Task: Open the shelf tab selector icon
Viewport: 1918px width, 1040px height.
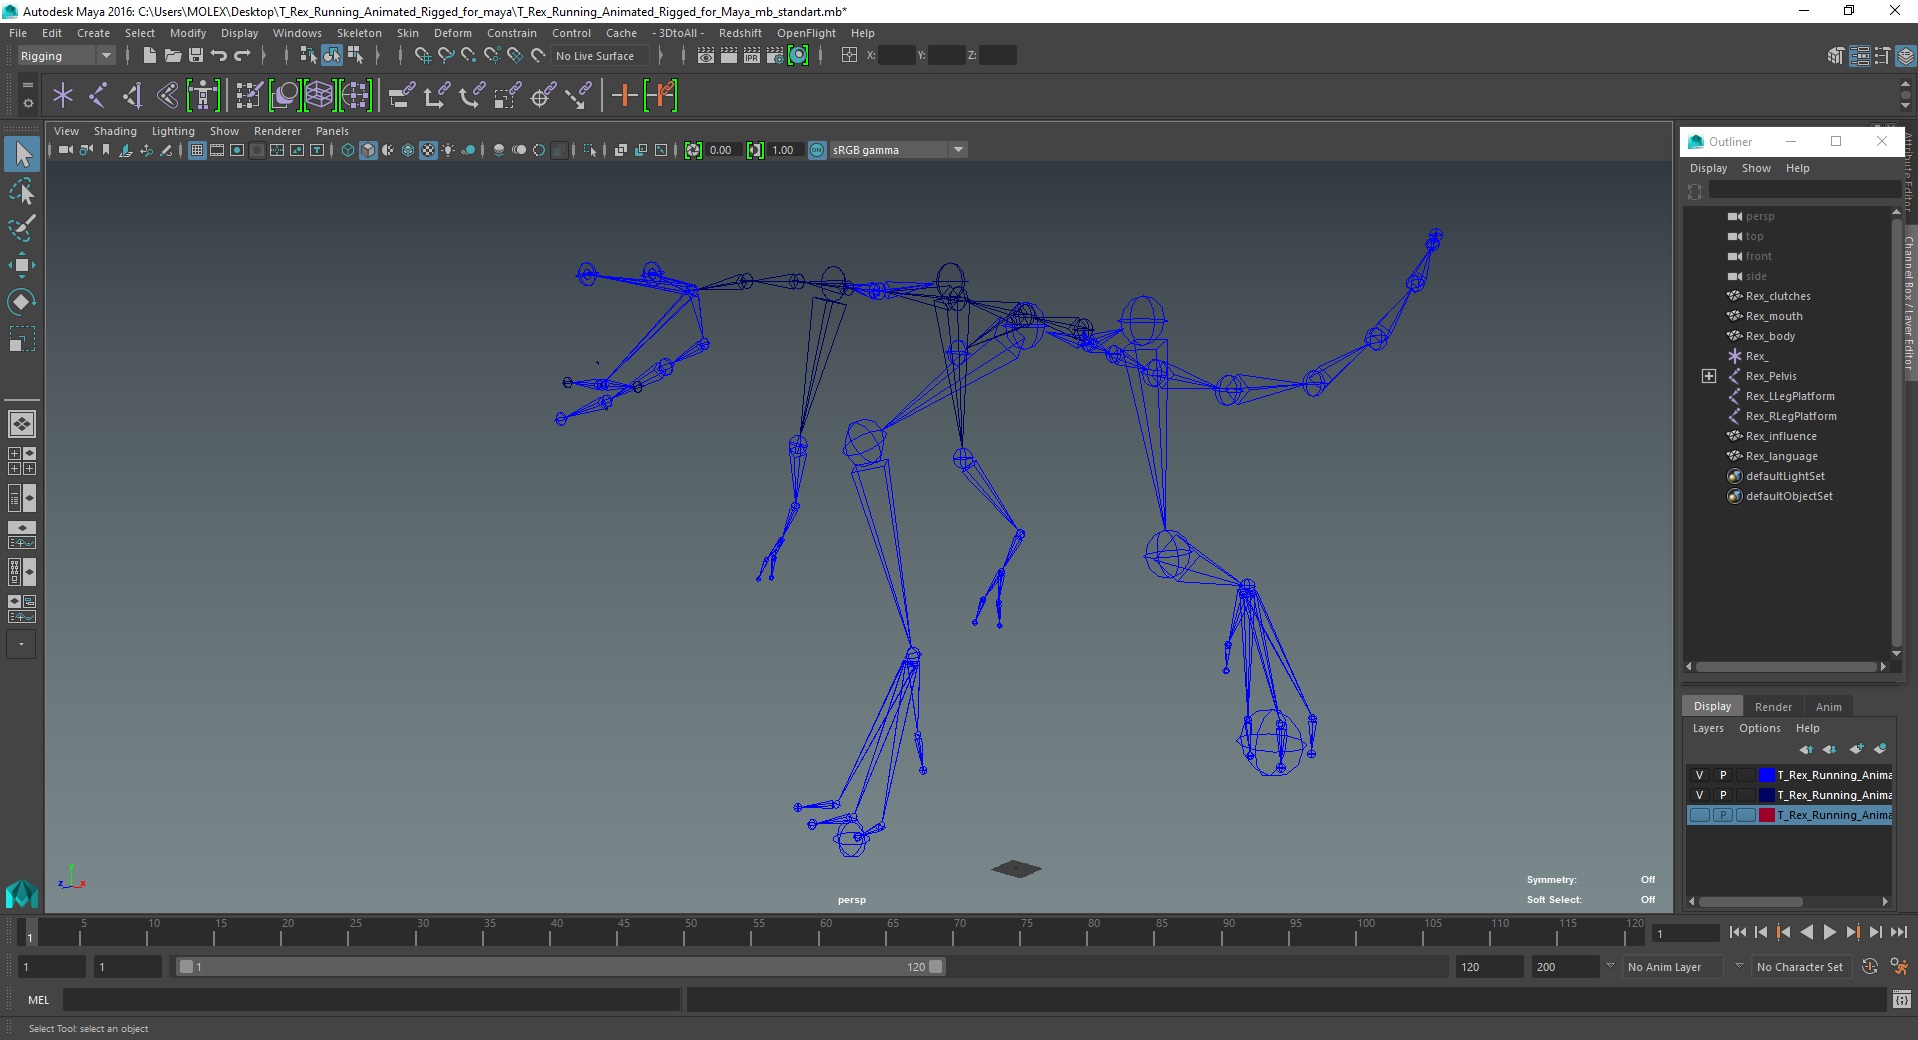Action: (x=28, y=86)
